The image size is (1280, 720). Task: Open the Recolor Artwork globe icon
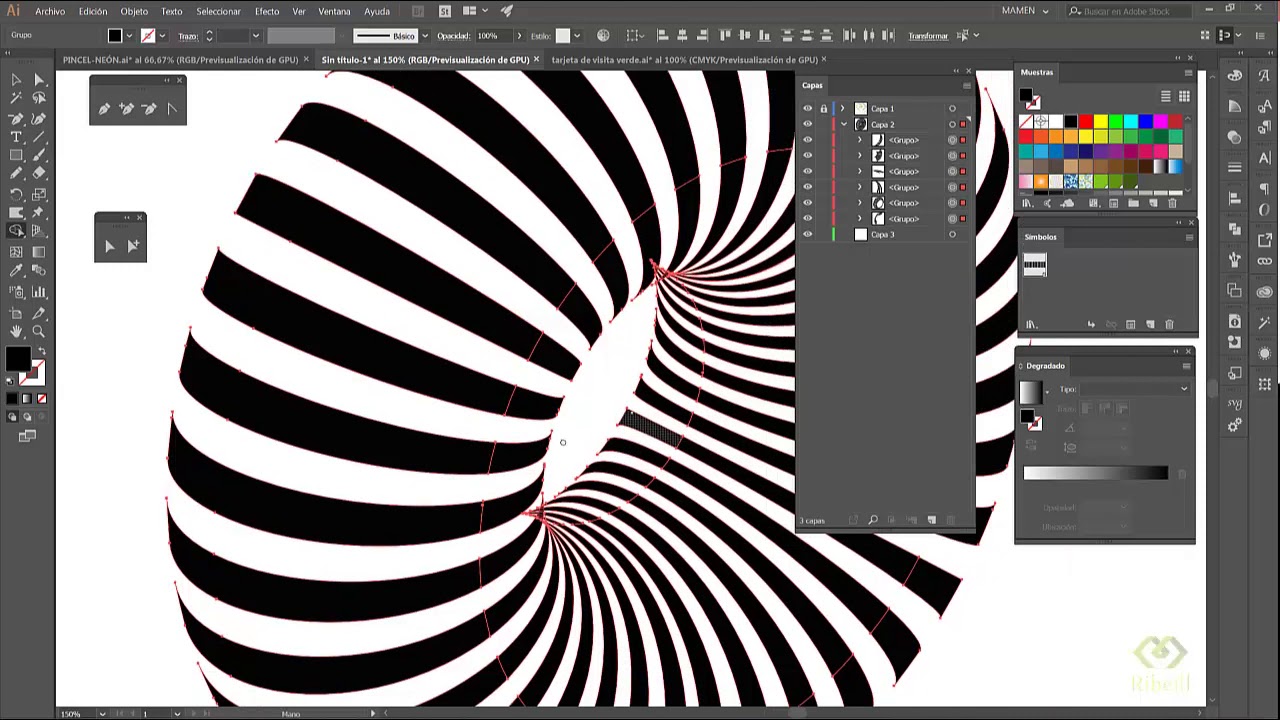coord(603,36)
